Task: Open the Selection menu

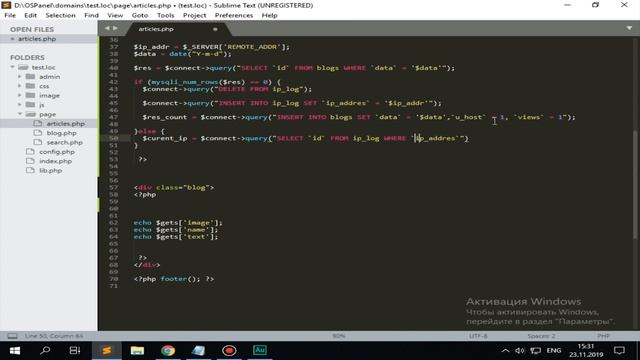Action: (60, 15)
